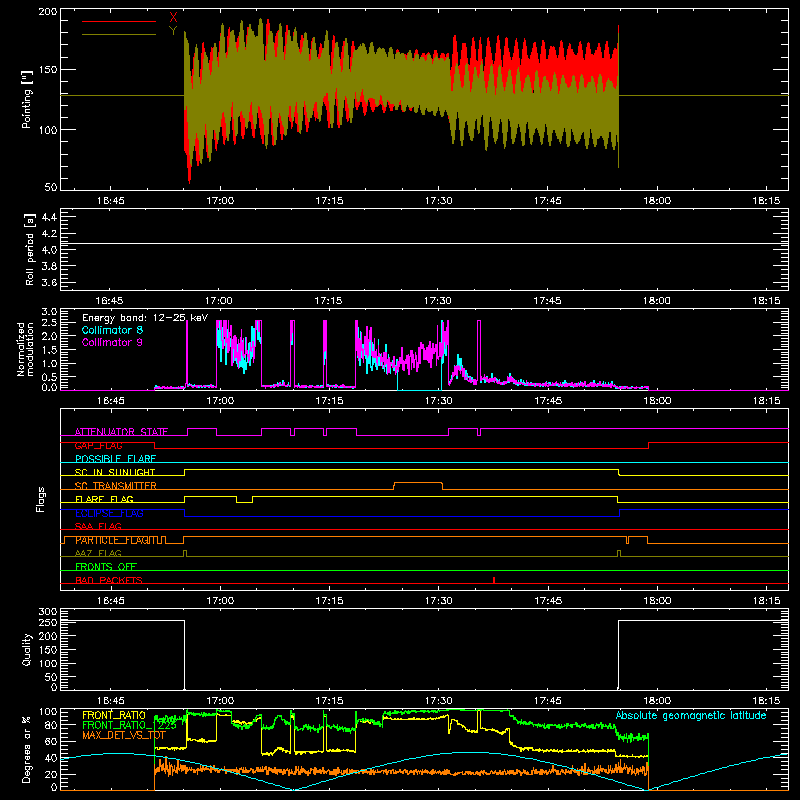The image size is (800, 800).
Task: Select the orange MAX_DET_VS_TOT legend text
Action: pos(124,735)
